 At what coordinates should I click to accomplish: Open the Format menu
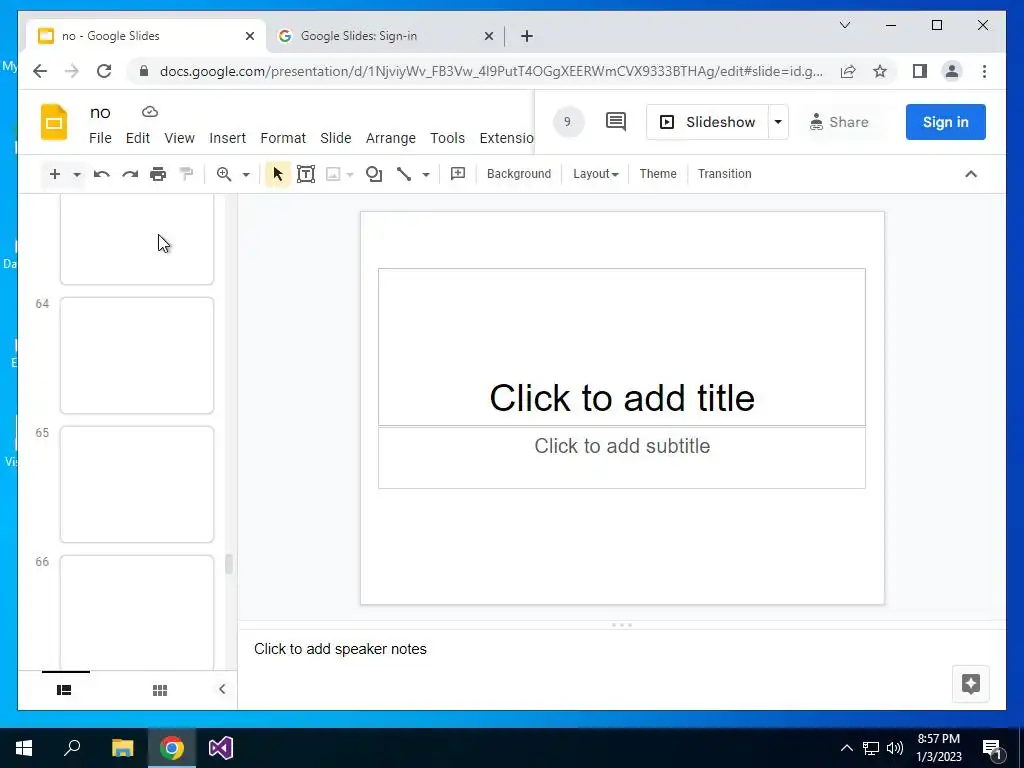283,138
